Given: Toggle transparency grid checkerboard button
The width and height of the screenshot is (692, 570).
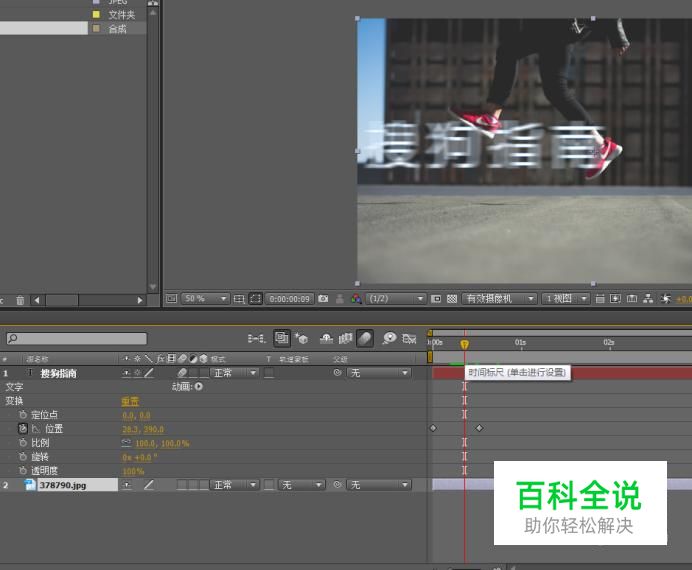Looking at the screenshot, I should [x=451, y=299].
